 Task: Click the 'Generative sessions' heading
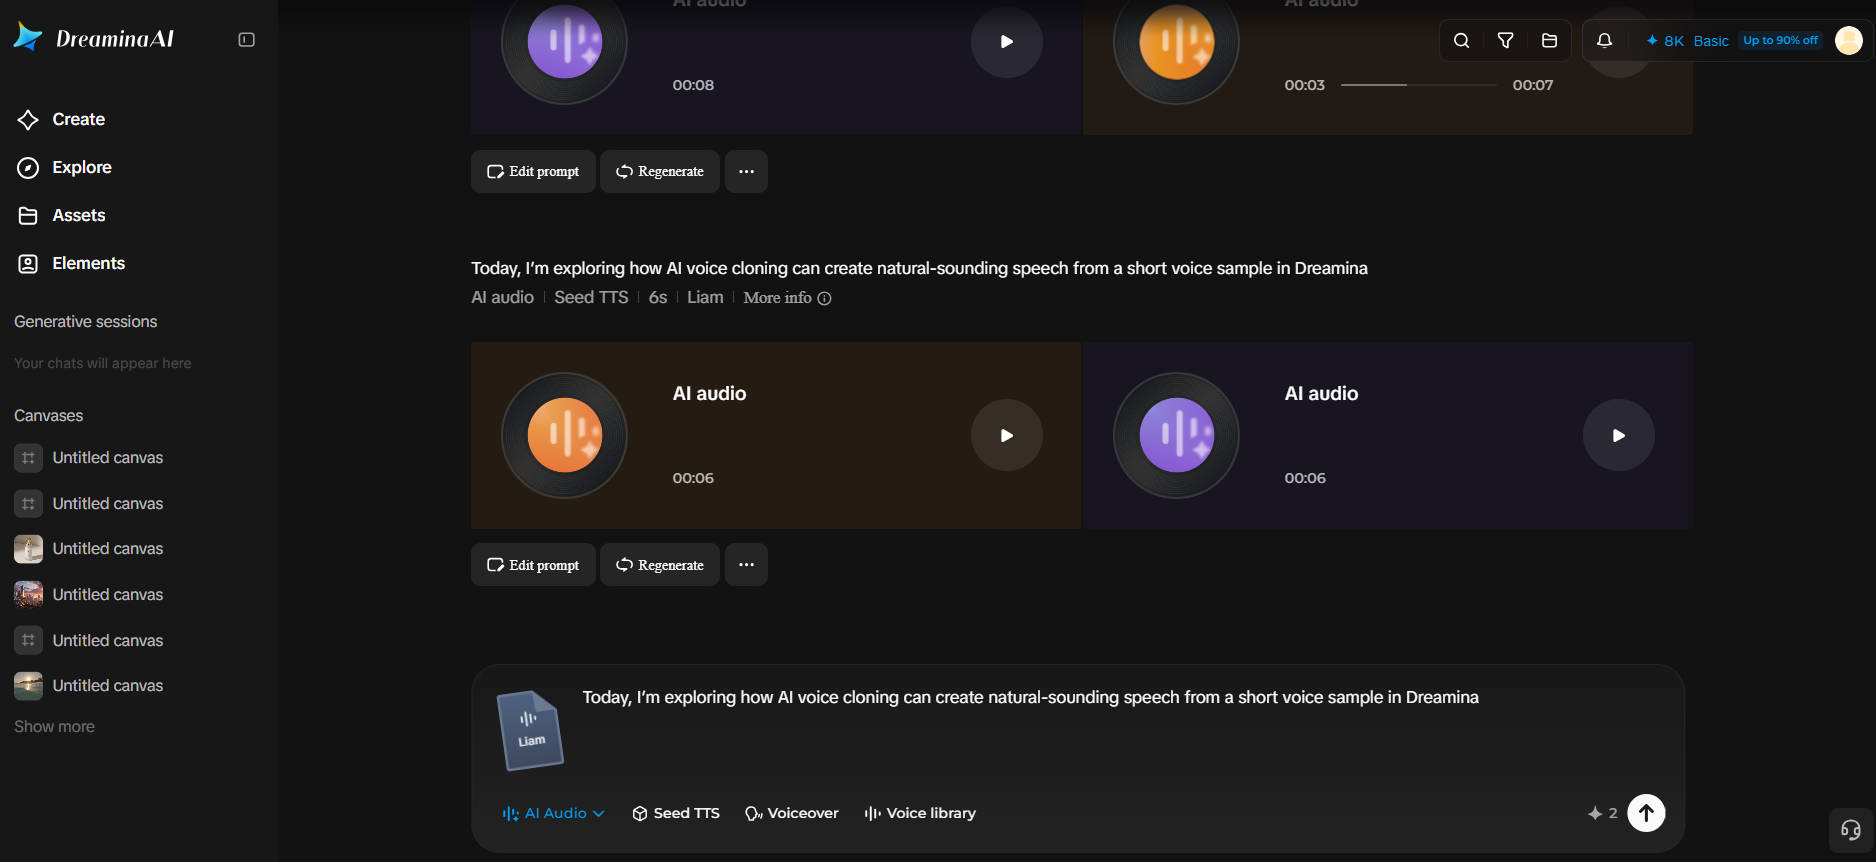pos(86,322)
